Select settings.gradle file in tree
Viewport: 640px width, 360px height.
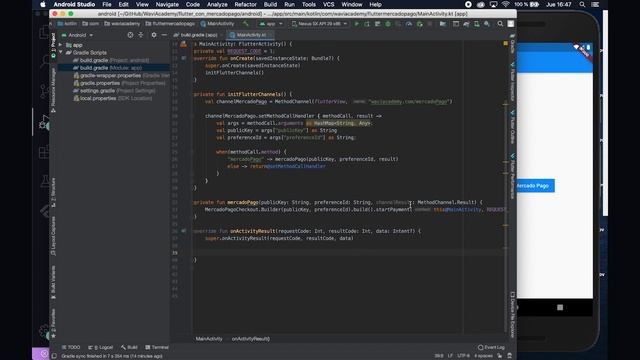coord(114,91)
